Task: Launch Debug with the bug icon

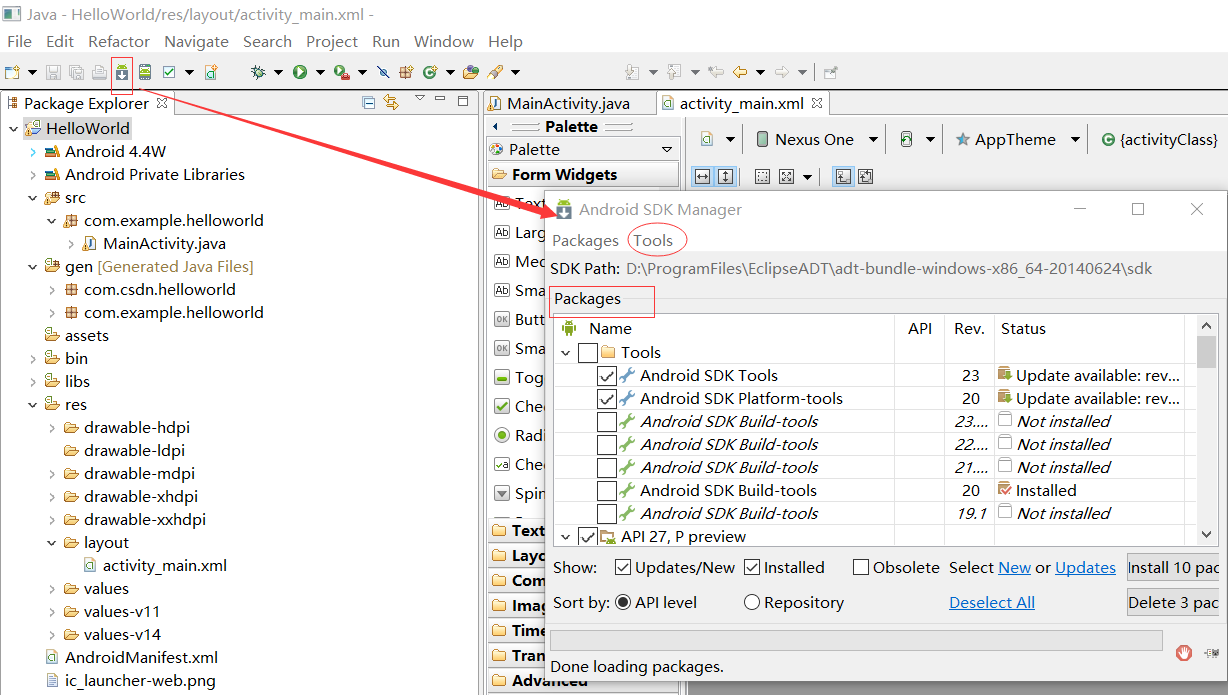Action: [x=258, y=72]
